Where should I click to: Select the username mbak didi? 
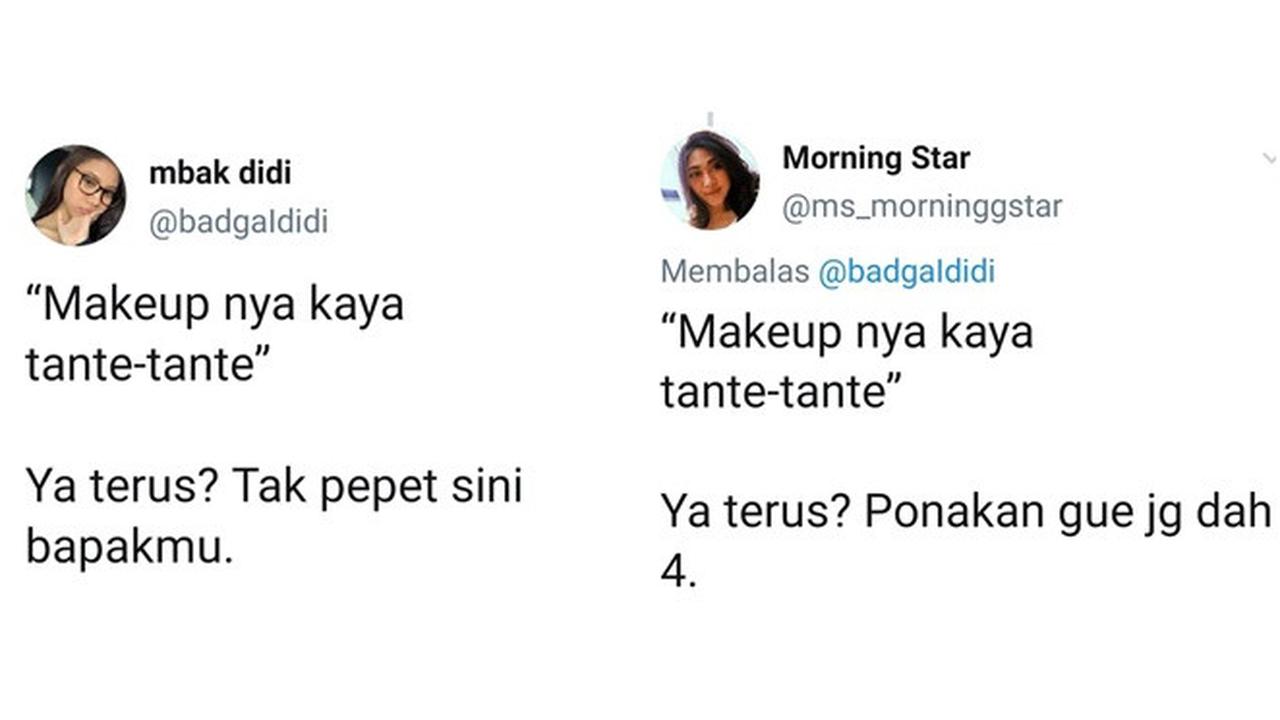[220, 173]
